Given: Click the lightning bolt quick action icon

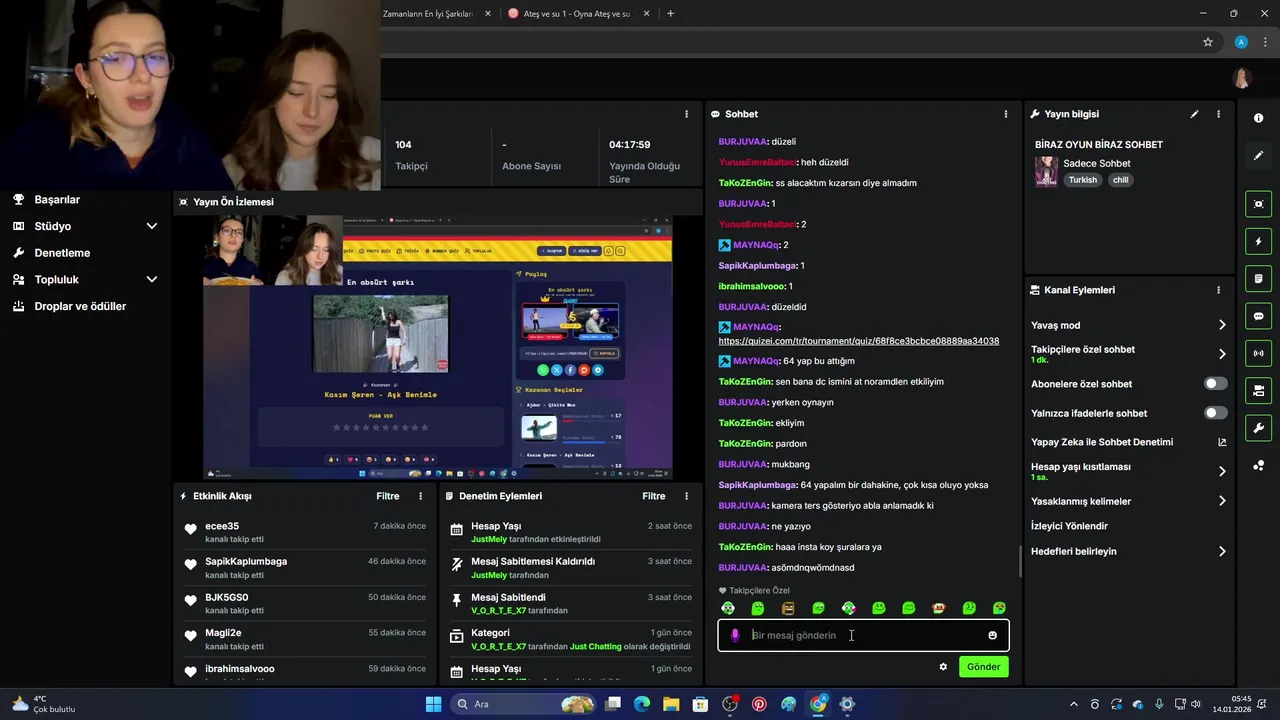Looking at the screenshot, I should [1258, 241].
